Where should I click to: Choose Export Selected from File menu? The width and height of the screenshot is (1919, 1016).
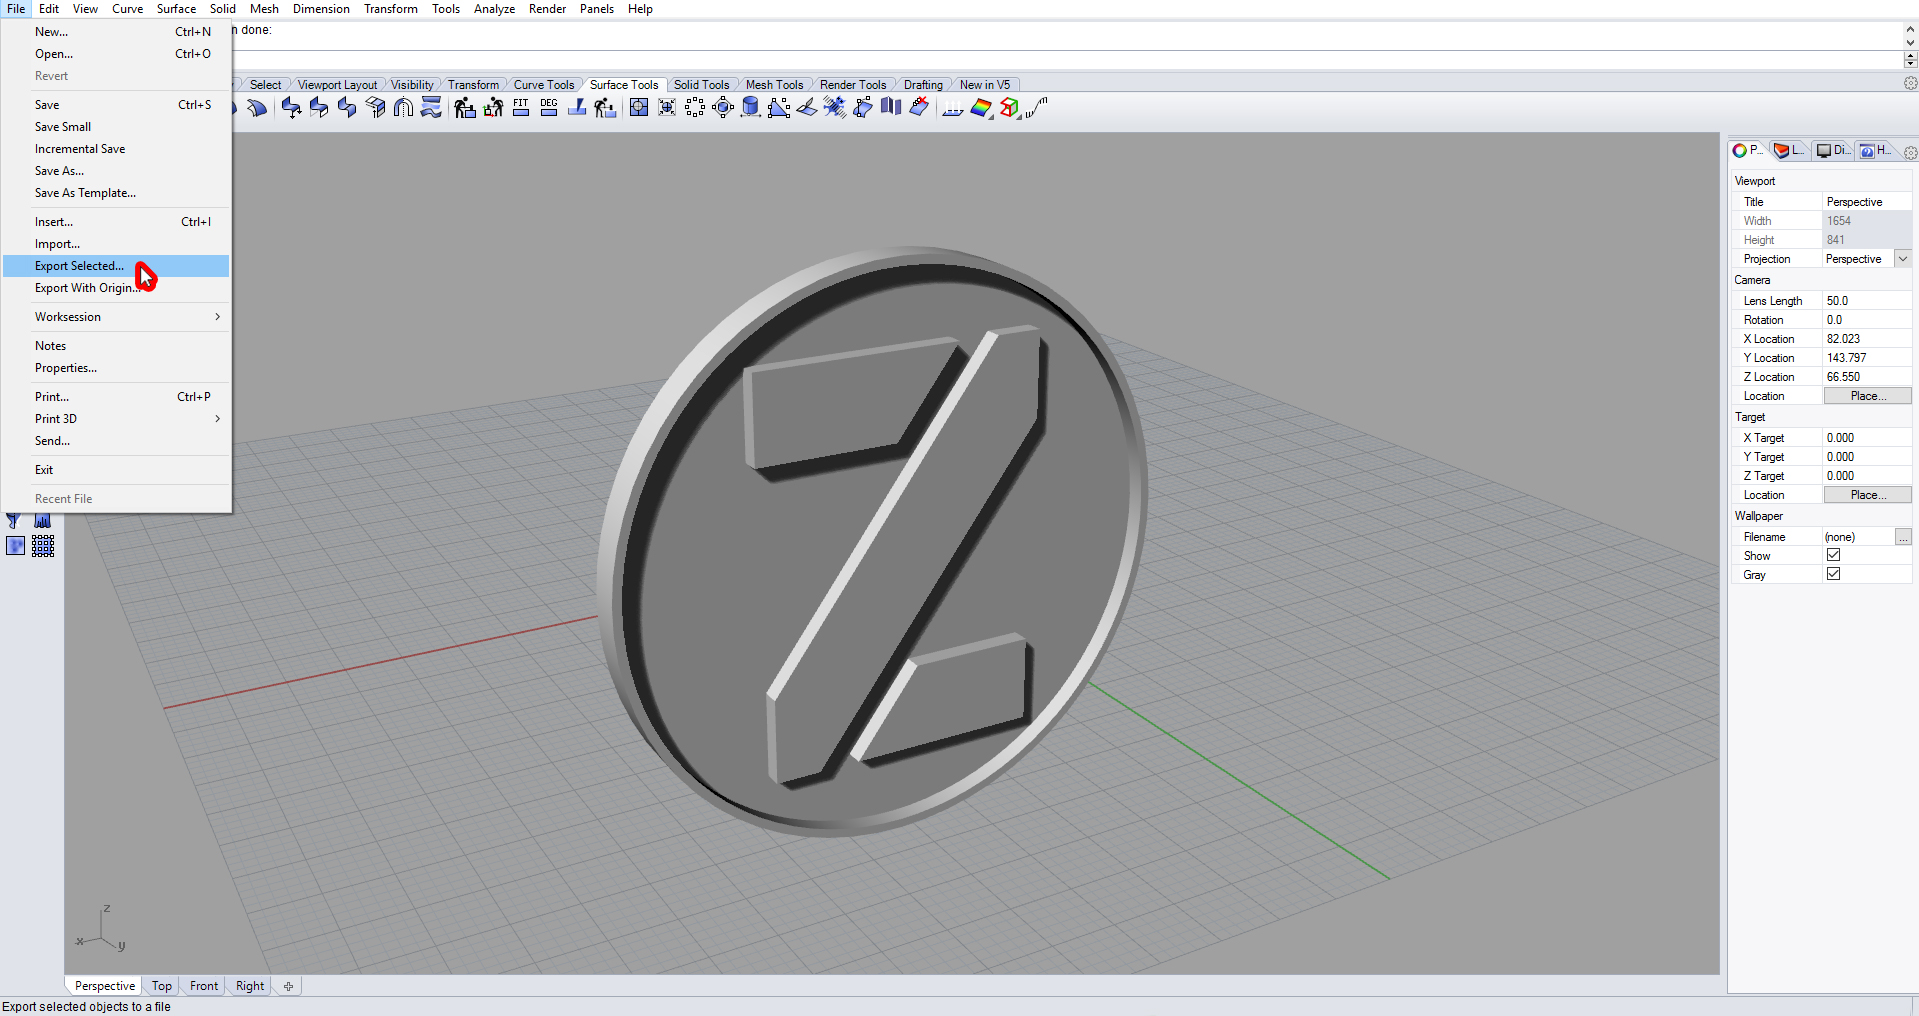[80, 266]
